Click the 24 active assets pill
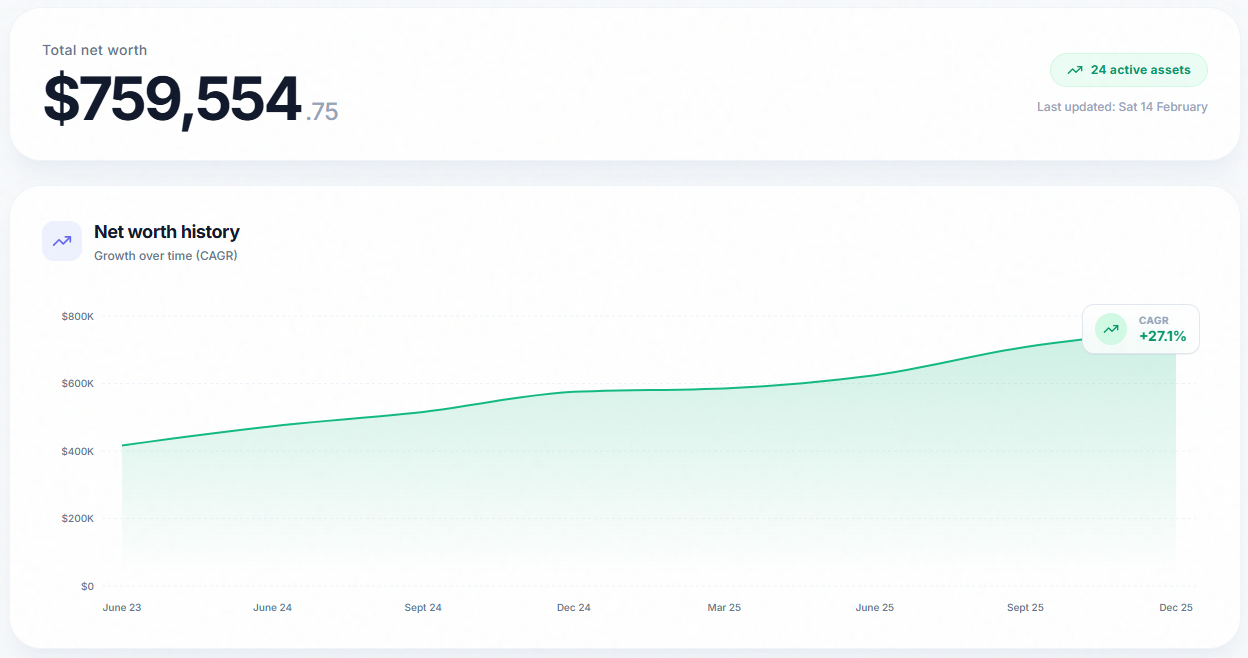1248x658 pixels. click(1129, 70)
